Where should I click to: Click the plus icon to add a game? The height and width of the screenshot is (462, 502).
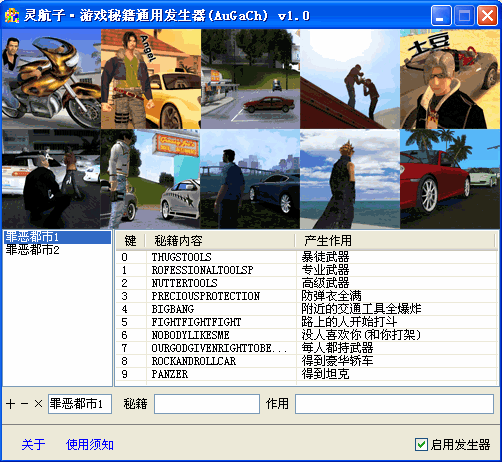click(10, 404)
